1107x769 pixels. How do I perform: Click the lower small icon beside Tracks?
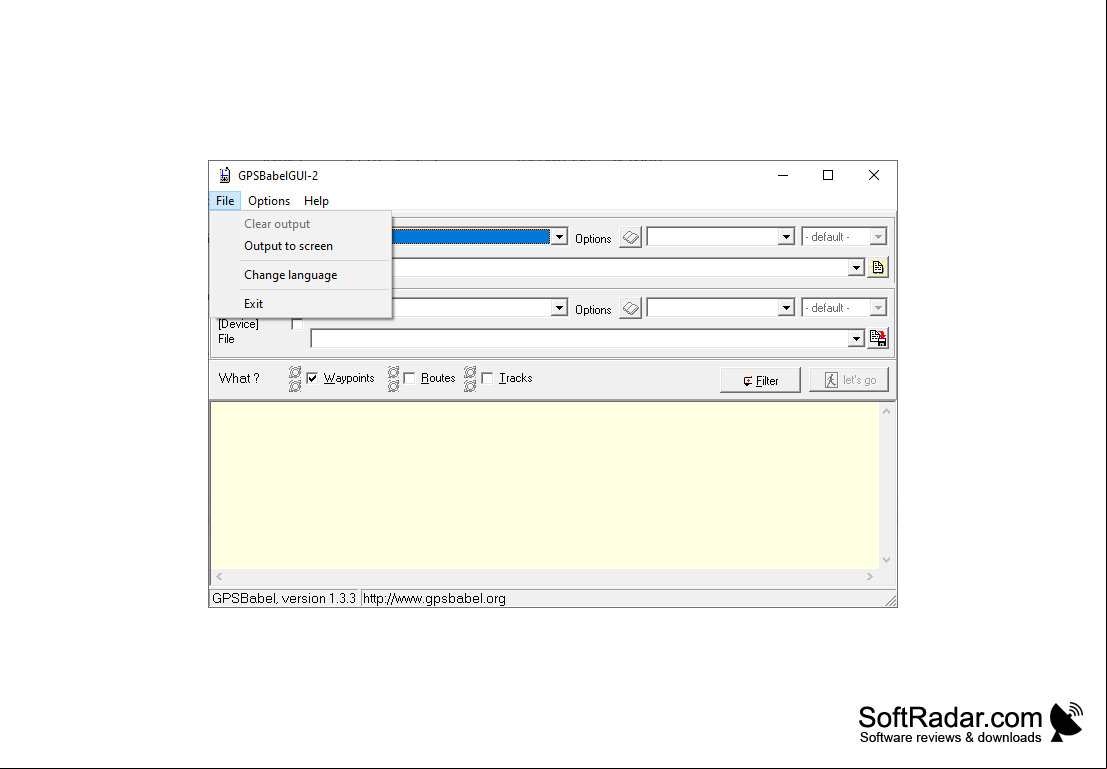click(x=470, y=386)
